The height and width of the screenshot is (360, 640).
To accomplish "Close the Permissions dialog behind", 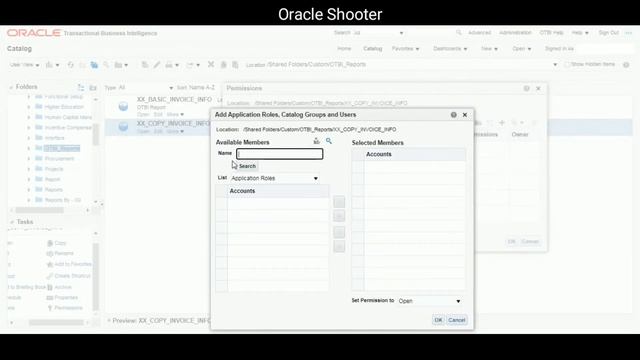I will (538, 89).
